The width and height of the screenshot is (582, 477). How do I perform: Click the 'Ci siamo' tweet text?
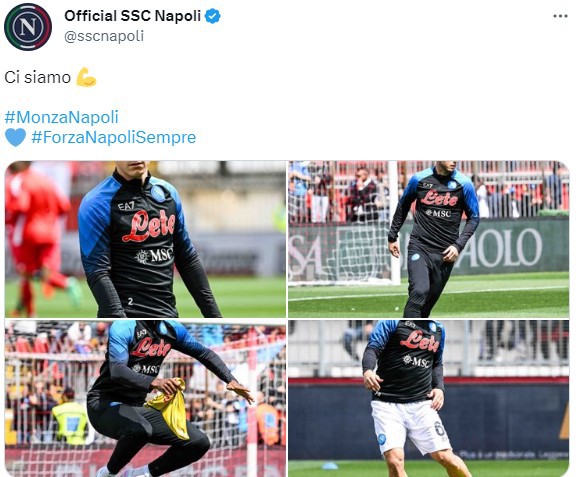click(x=37, y=78)
